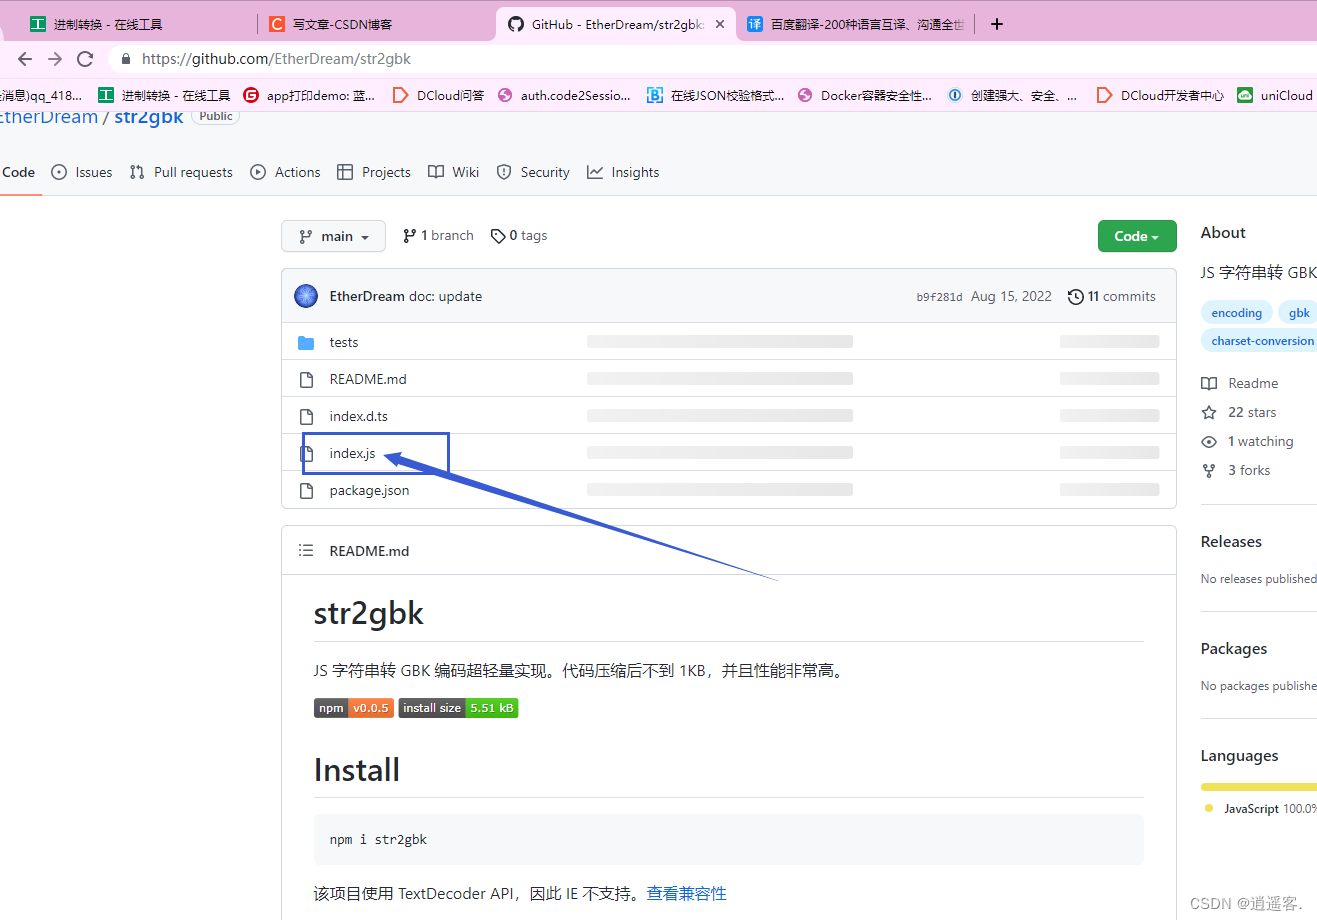View the 22 stars link
Viewport: 1317px width, 920px height.
tap(1239, 412)
